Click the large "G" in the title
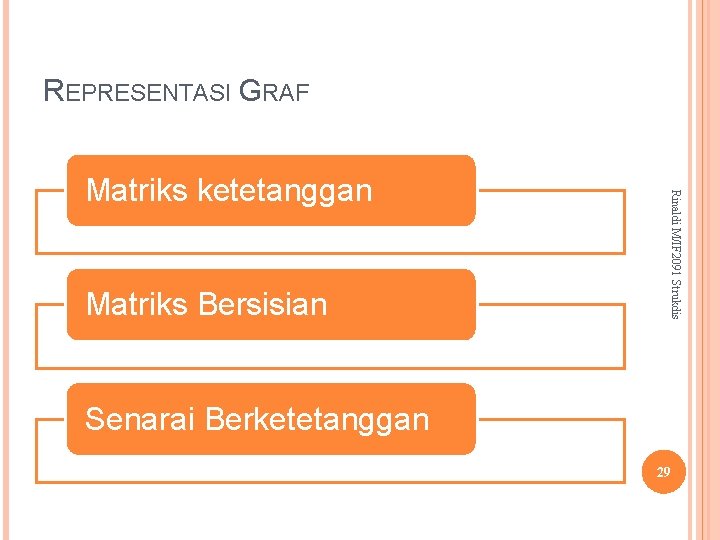The width and height of the screenshot is (720, 540). [x=252, y=92]
